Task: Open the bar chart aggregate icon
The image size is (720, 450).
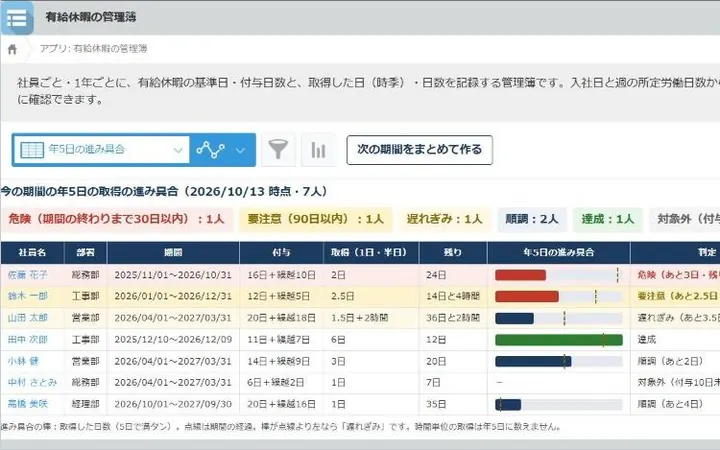Action: tap(318, 150)
